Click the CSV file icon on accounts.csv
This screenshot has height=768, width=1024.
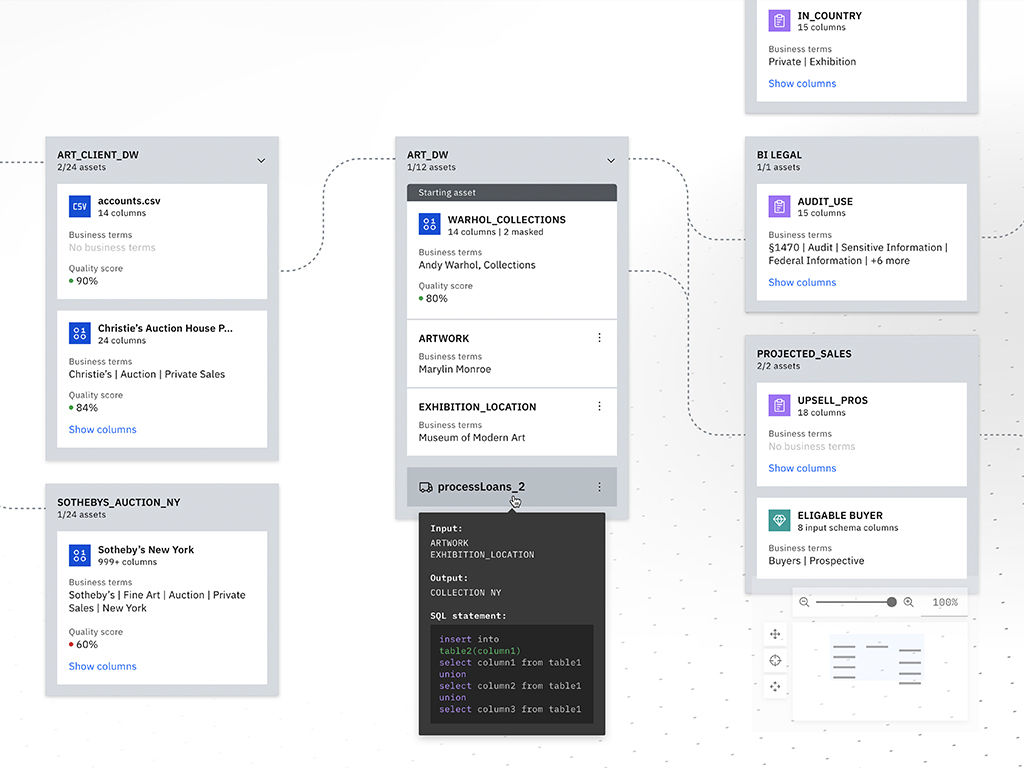[x=79, y=206]
